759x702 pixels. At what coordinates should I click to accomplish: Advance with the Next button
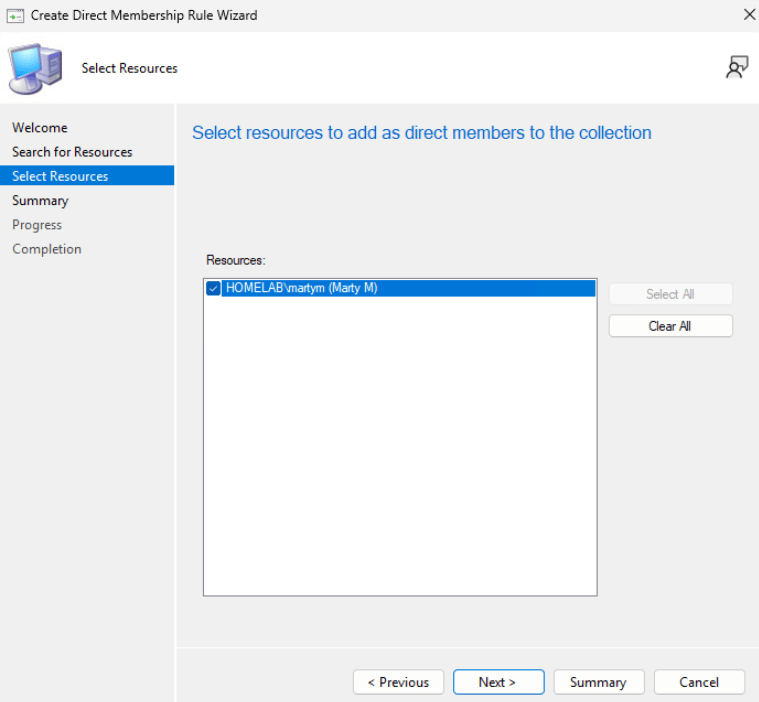(x=498, y=682)
